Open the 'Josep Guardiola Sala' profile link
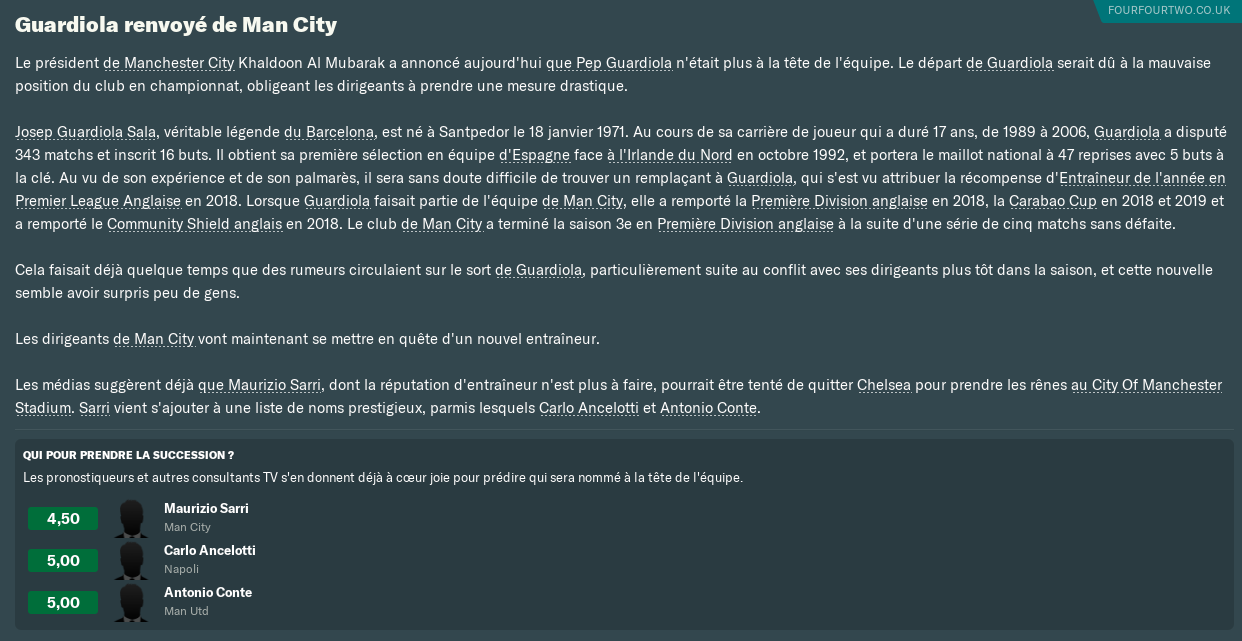Image resolution: width=1242 pixels, height=641 pixels. 85,132
